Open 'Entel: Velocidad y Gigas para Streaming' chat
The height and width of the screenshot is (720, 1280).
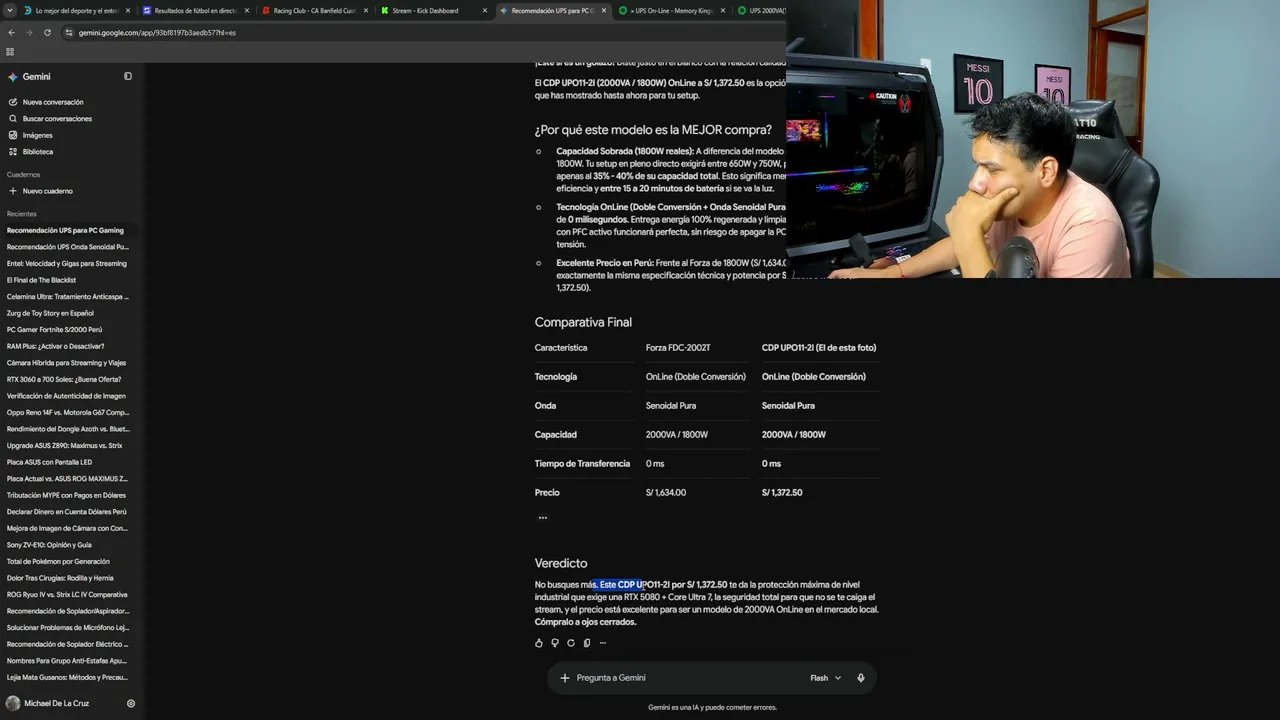pyautogui.click(x=67, y=264)
